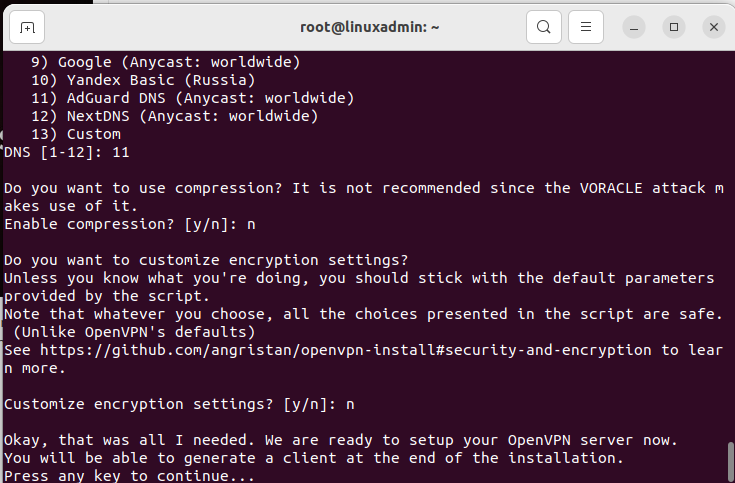735x483 pixels.
Task: Click the root@linuxadmin window title
Action: point(369,27)
